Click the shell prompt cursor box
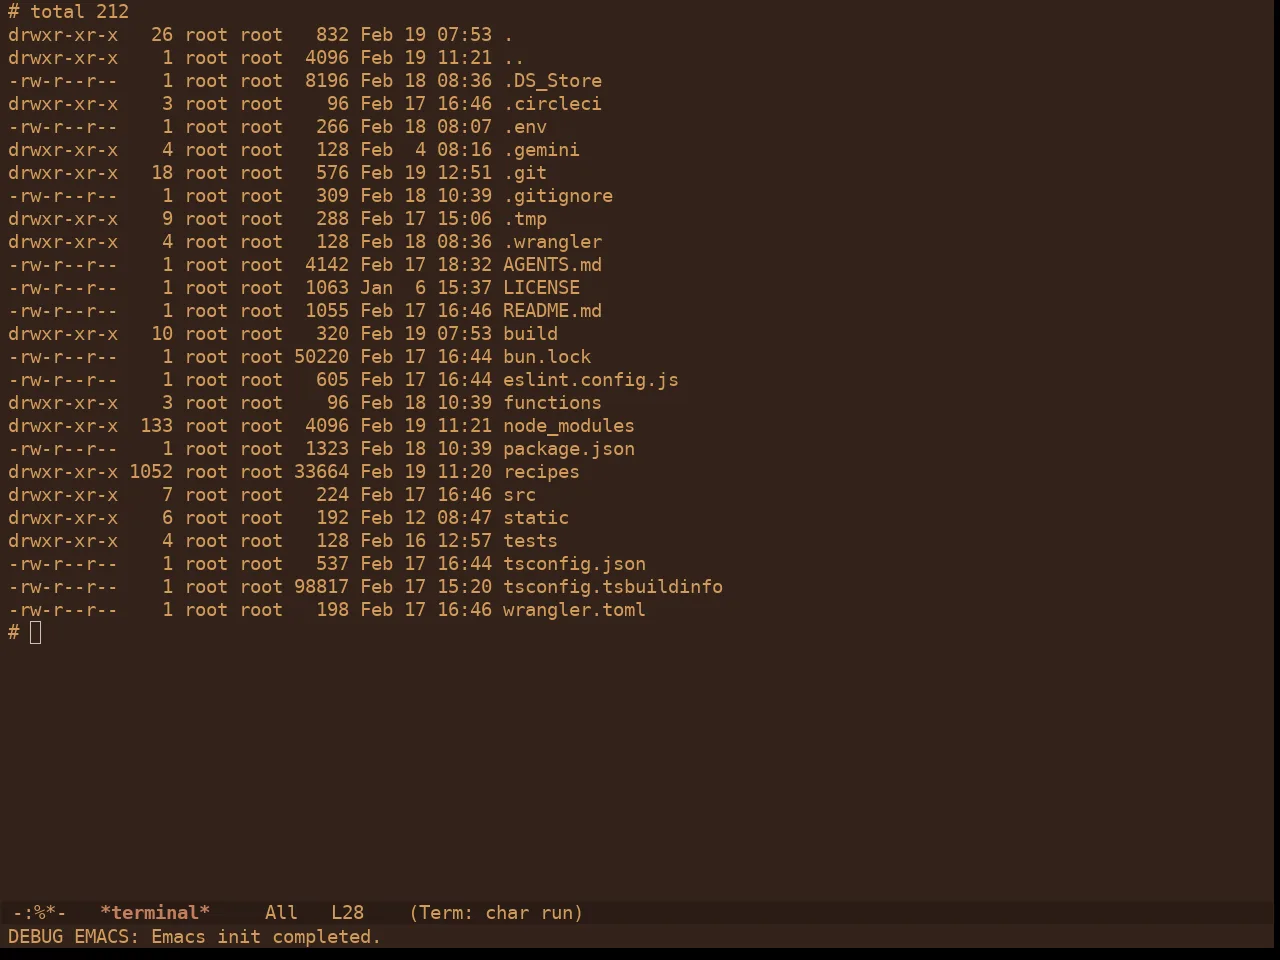 pyautogui.click(x=36, y=632)
